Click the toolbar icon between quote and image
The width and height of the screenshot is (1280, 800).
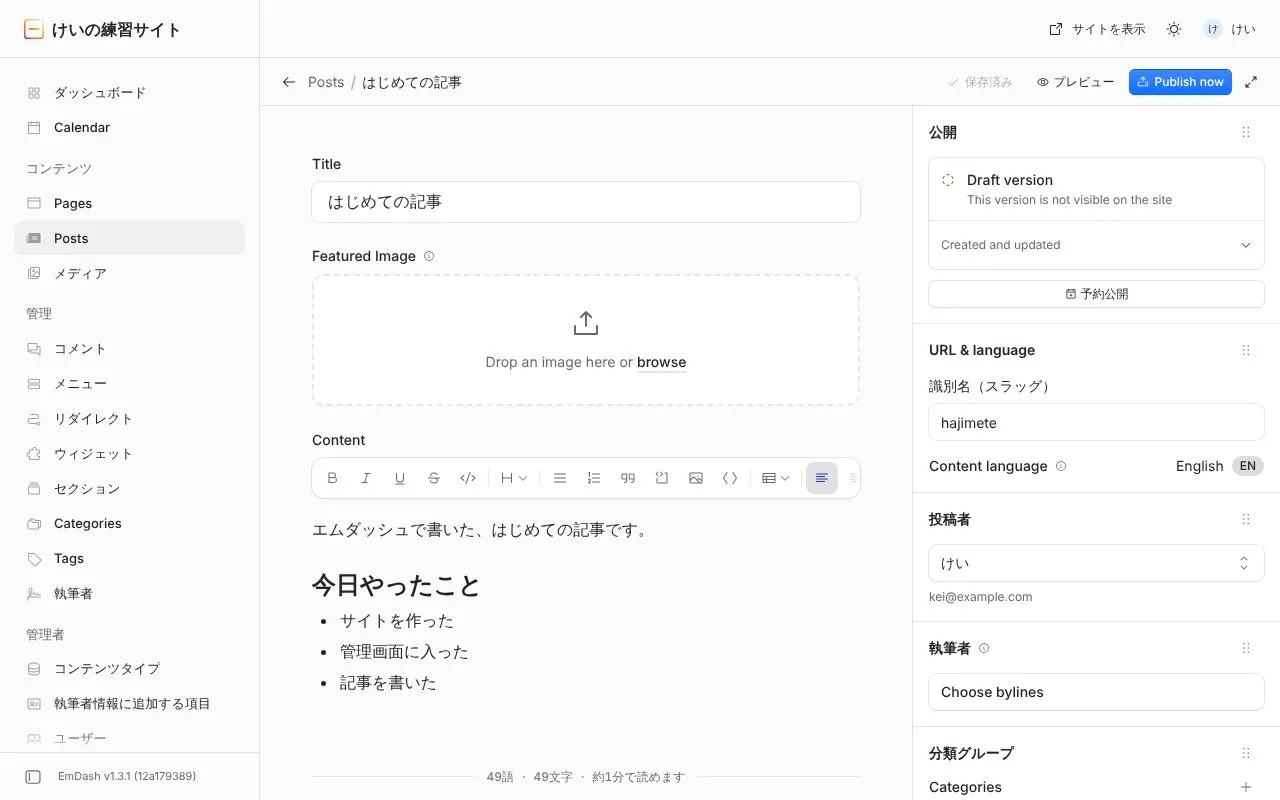662,478
